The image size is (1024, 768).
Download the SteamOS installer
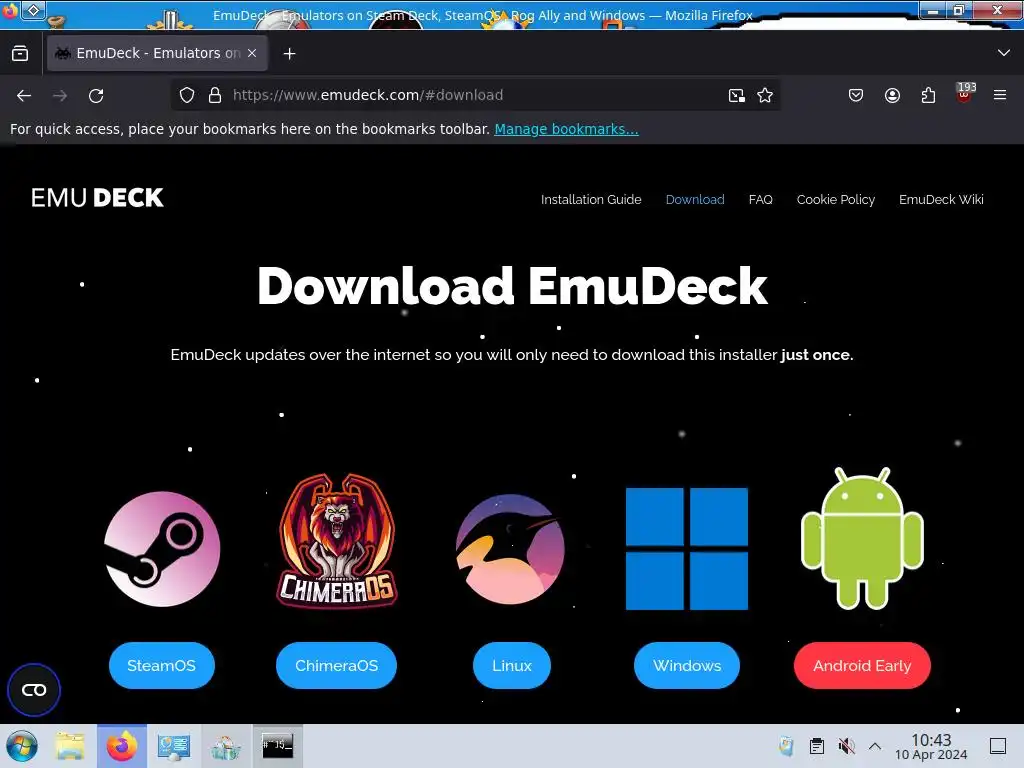(x=161, y=665)
